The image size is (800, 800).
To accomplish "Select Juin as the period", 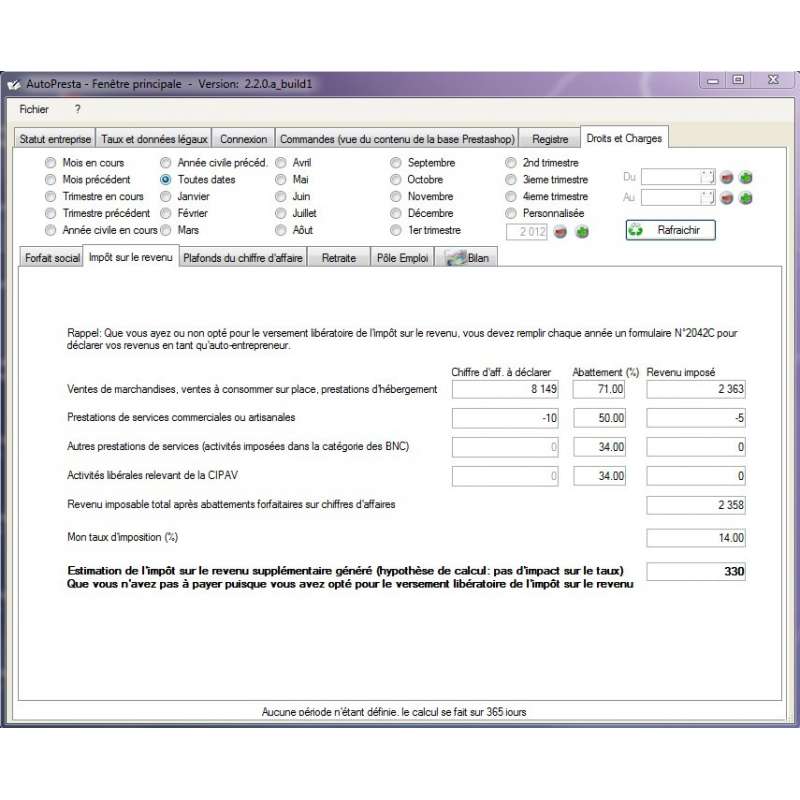I will [281, 196].
